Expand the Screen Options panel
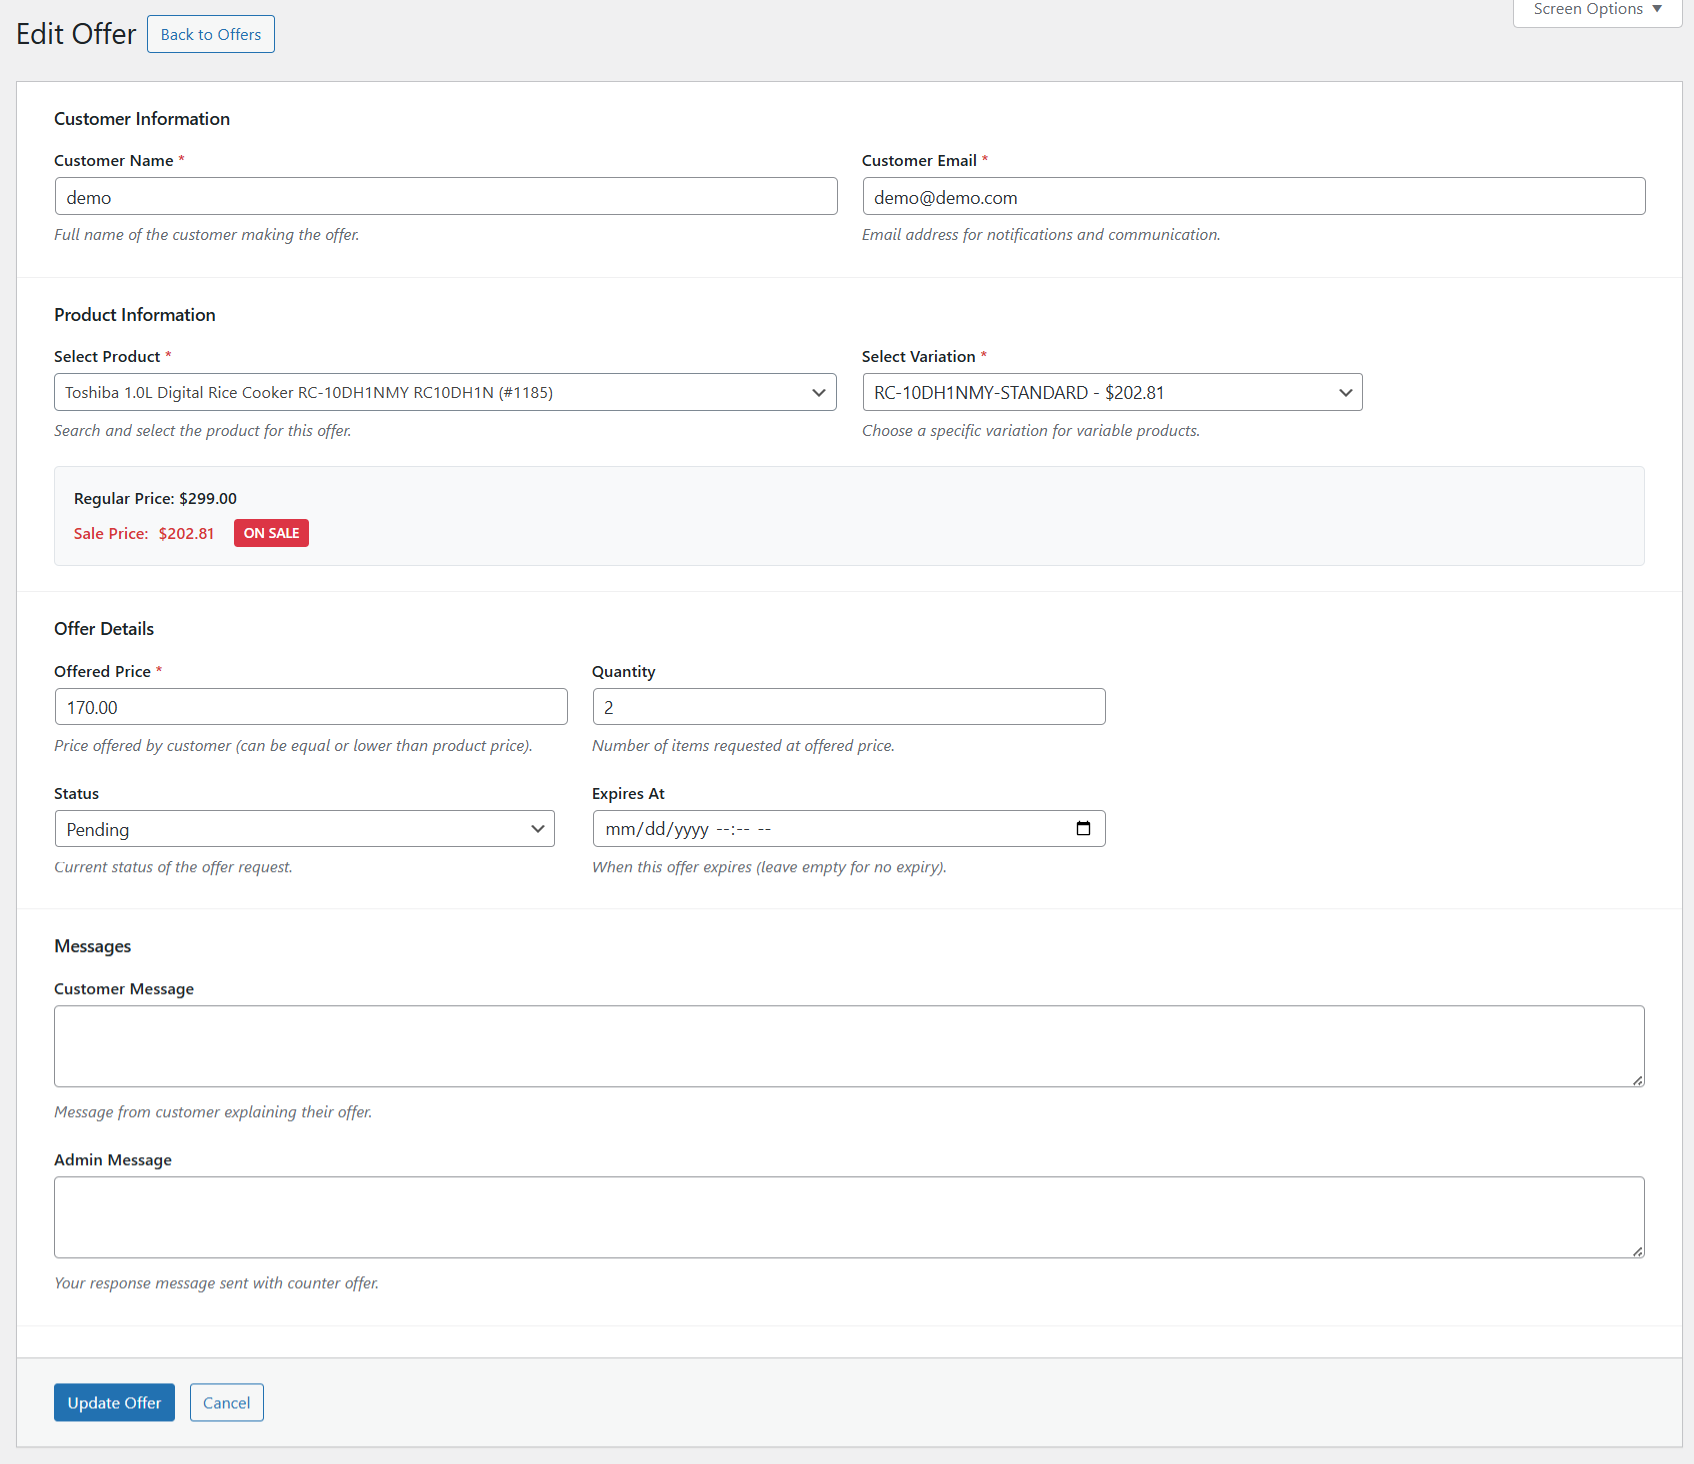The width and height of the screenshot is (1694, 1464). pyautogui.click(x=1597, y=10)
